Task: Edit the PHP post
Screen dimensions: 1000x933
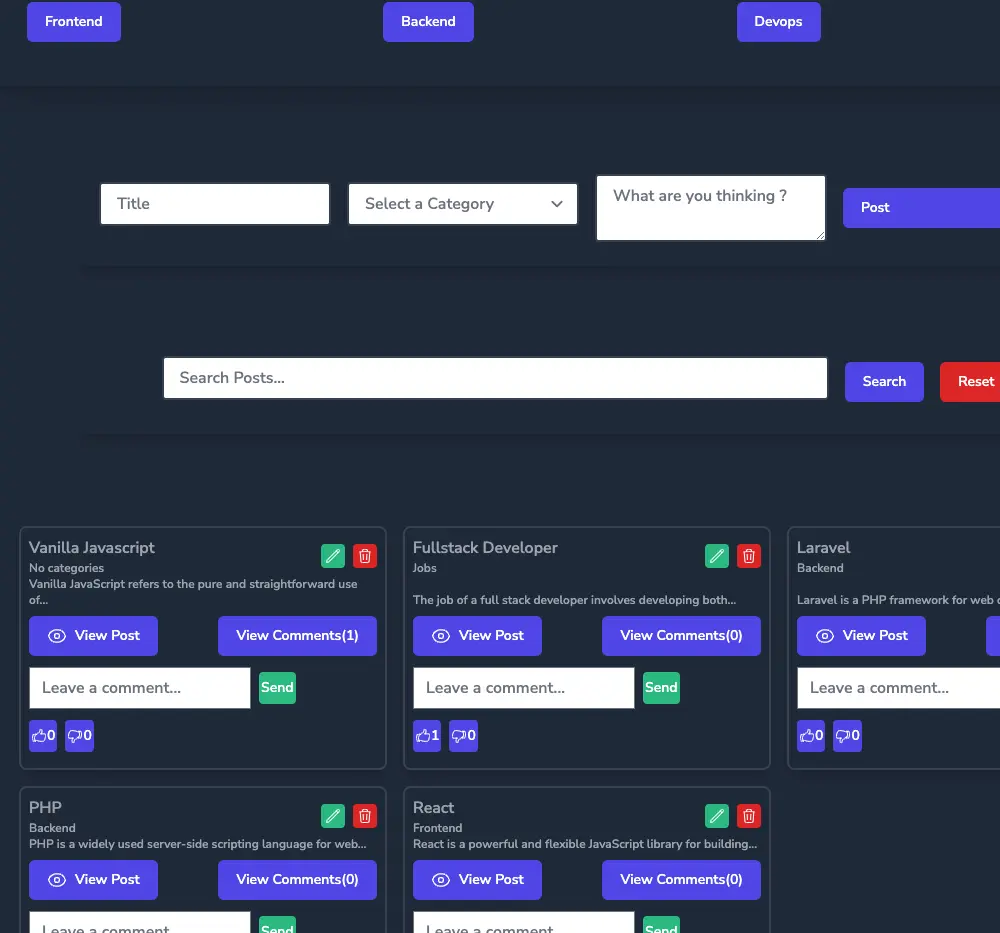Action: coord(333,816)
